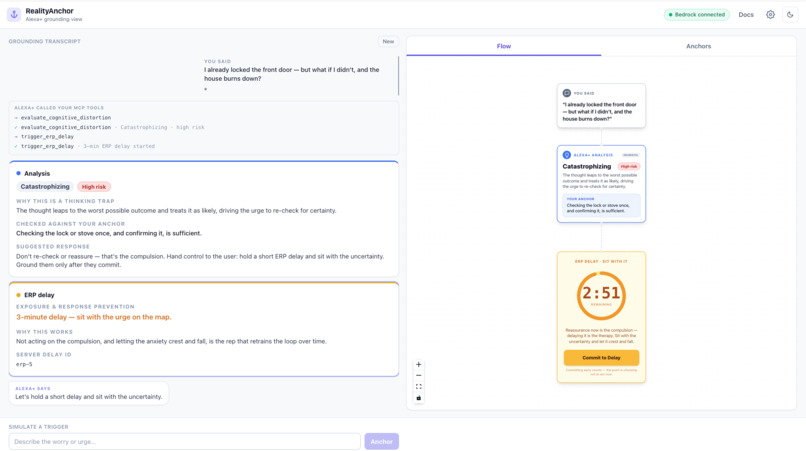Open settings via the gear icon

pos(770,14)
